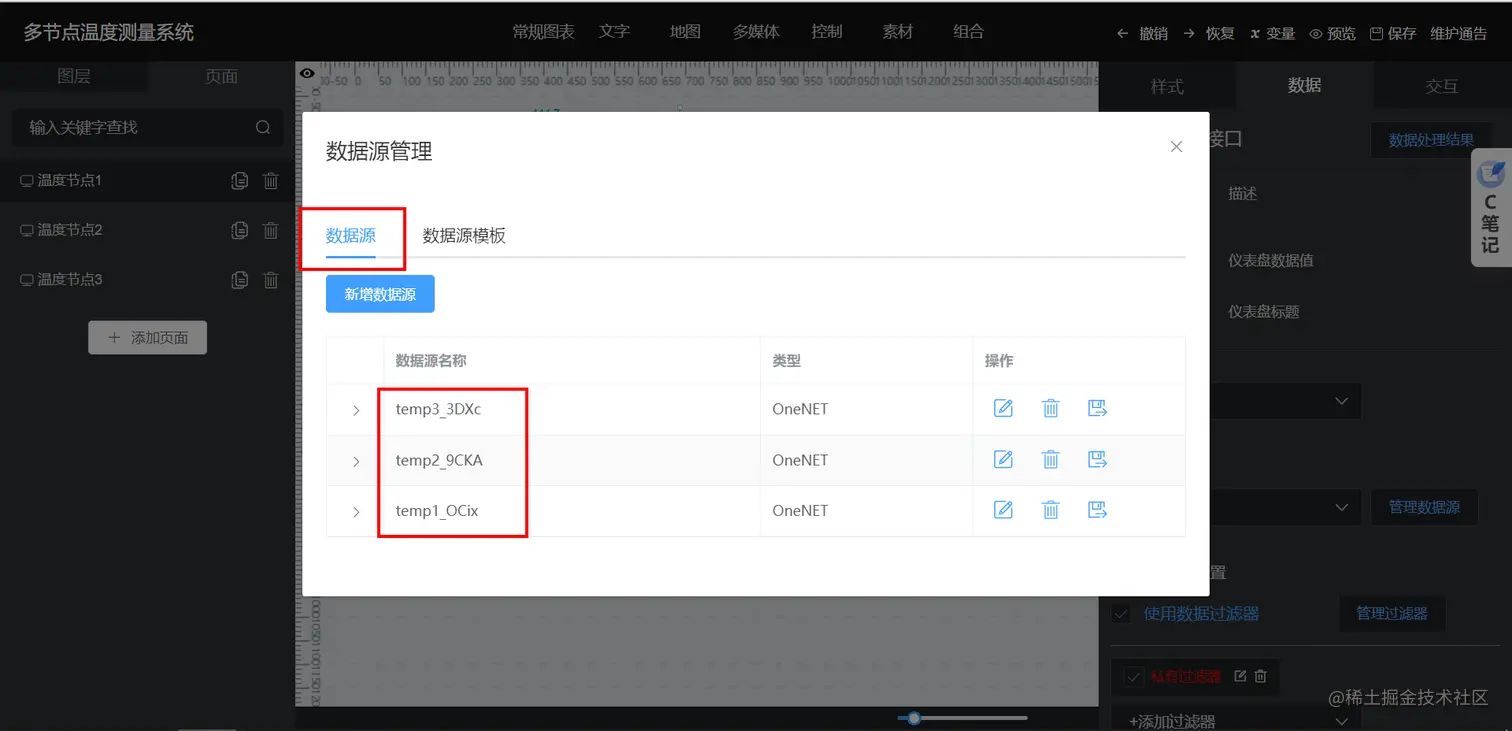Delete the temp2_9CKA data source
This screenshot has width=1512, height=731.
point(1050,459)
